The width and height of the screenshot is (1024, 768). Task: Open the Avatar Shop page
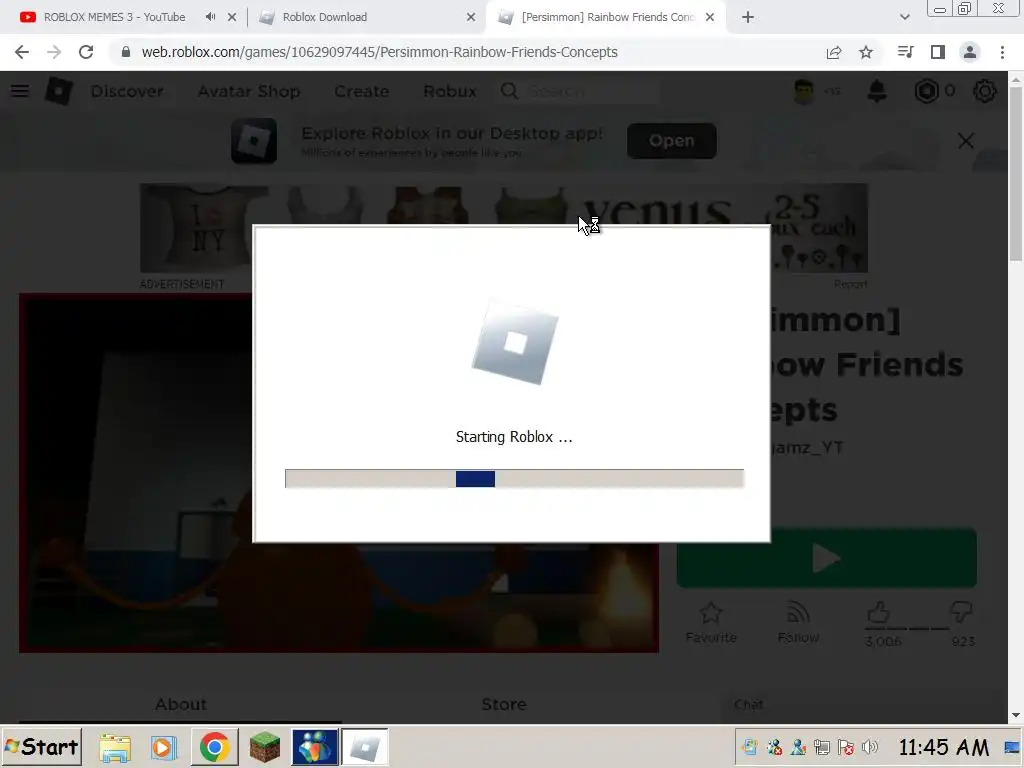[249, 91]
